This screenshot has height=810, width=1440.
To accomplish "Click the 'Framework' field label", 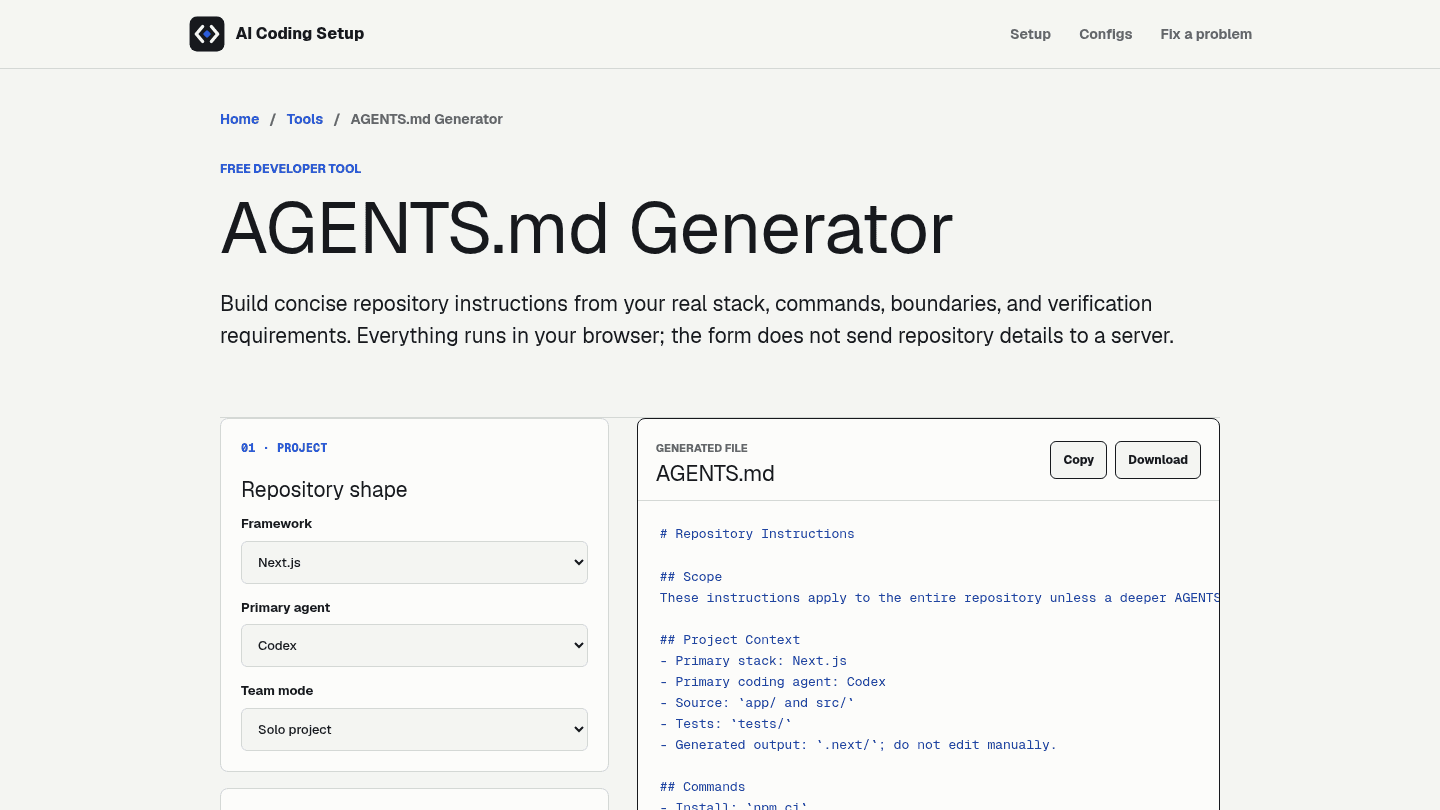I will click(x=276, y=524).
